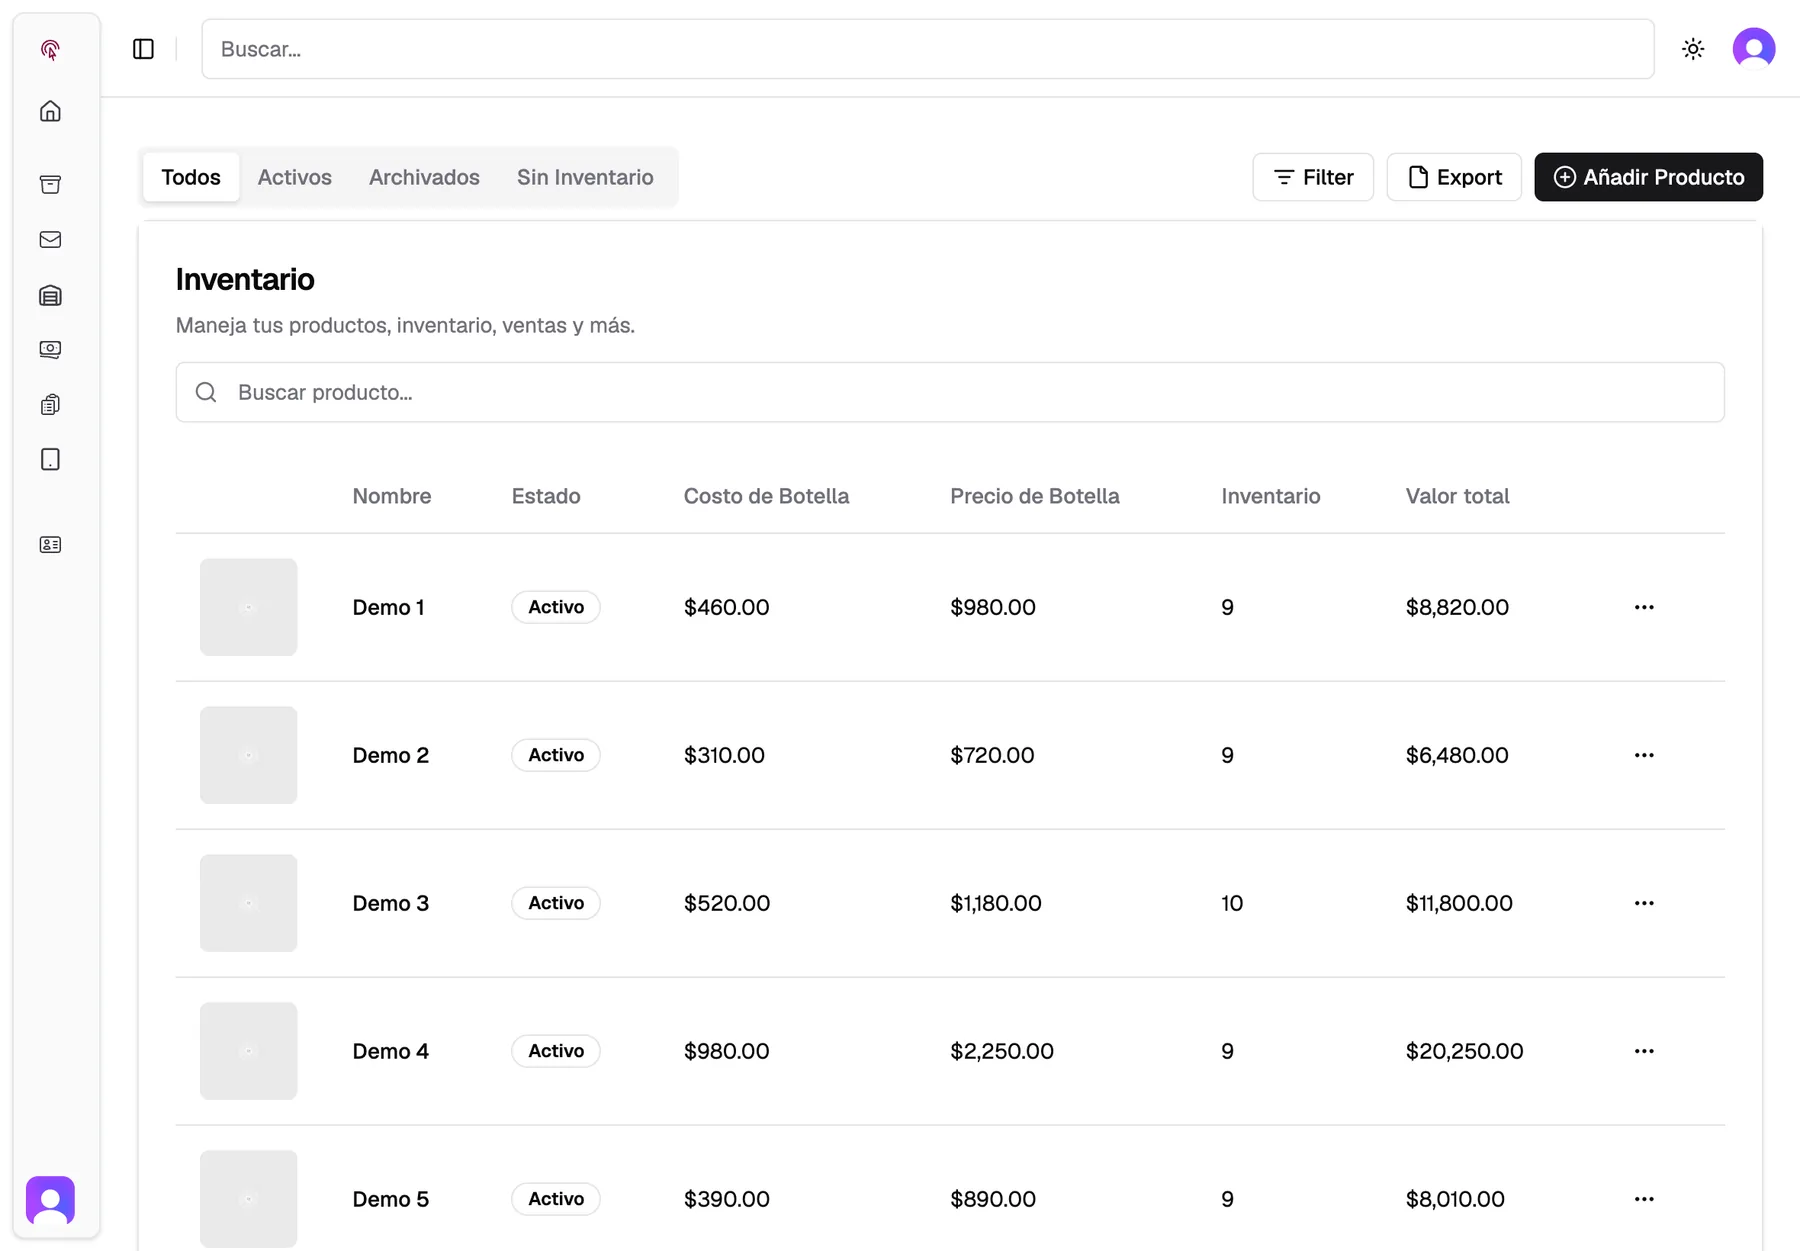Screen dimensions: 1800x1251
Task: Click the Activo badge for Demo 4
Action: pyautogui.click(x=556, y=1051)
